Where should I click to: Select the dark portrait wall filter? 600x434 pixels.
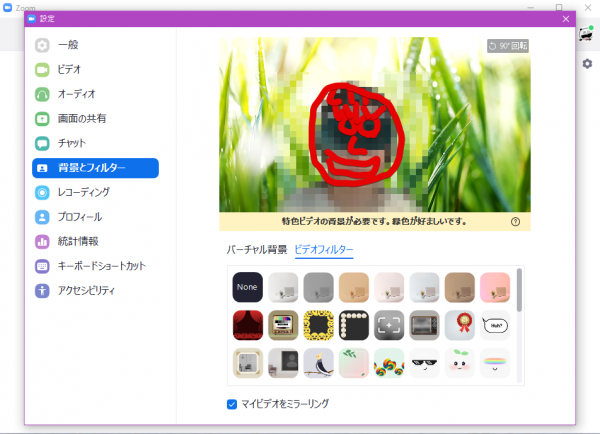coord(283,363)
